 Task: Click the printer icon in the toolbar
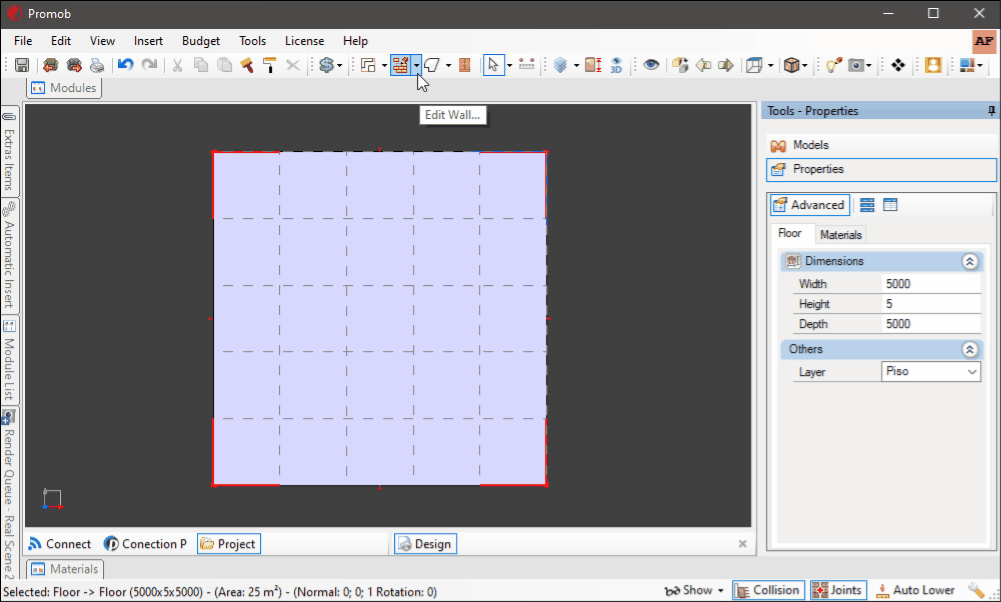coord(97,65)
